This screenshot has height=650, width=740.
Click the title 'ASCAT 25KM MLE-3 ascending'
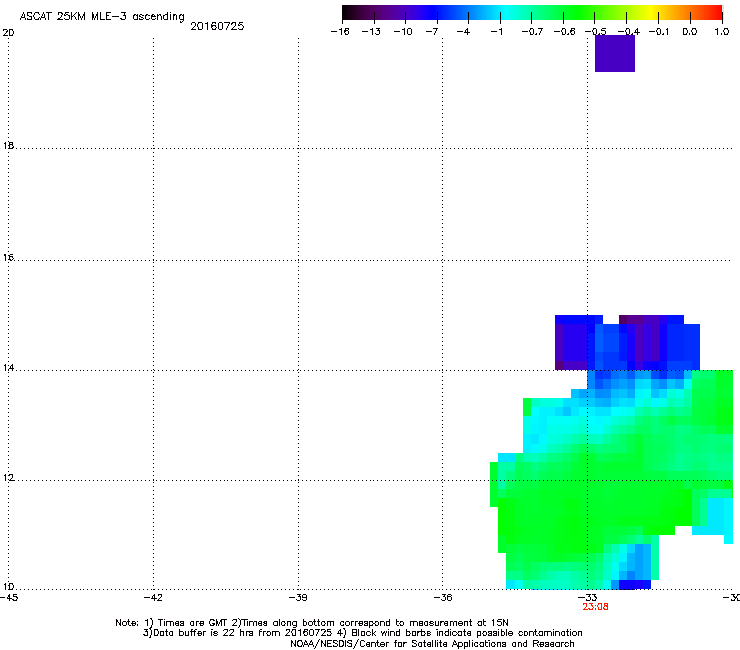(x=102, y=17)
